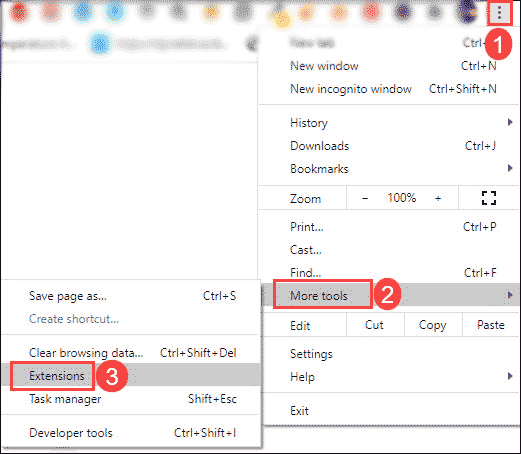Click the Ctrl+J shortcut label
The image size is (521, 454).
[x=480, y=146]
